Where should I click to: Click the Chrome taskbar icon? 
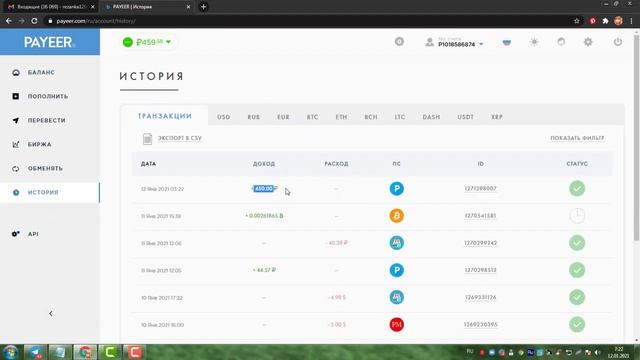click(x=85, y=352)
